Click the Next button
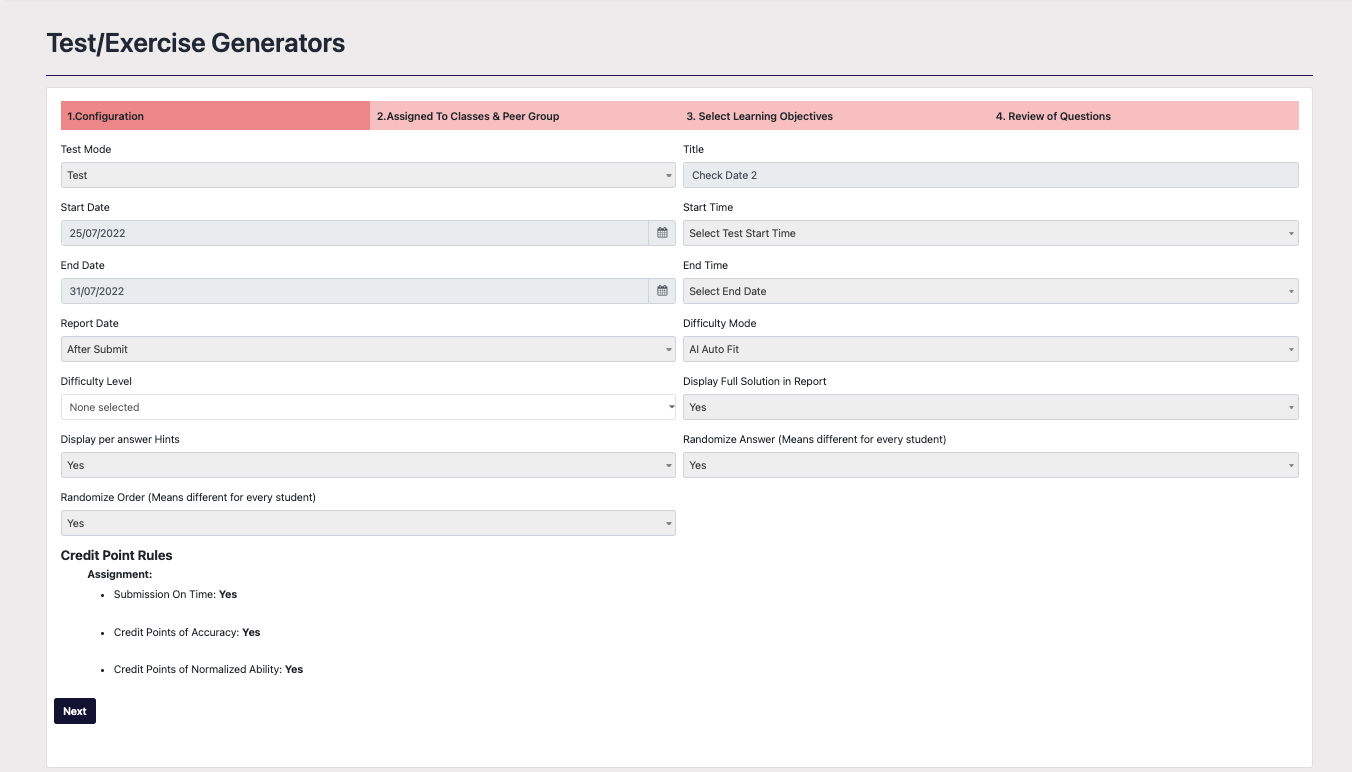Screen dimensions: 1352x772 click(x=75, y=711)
